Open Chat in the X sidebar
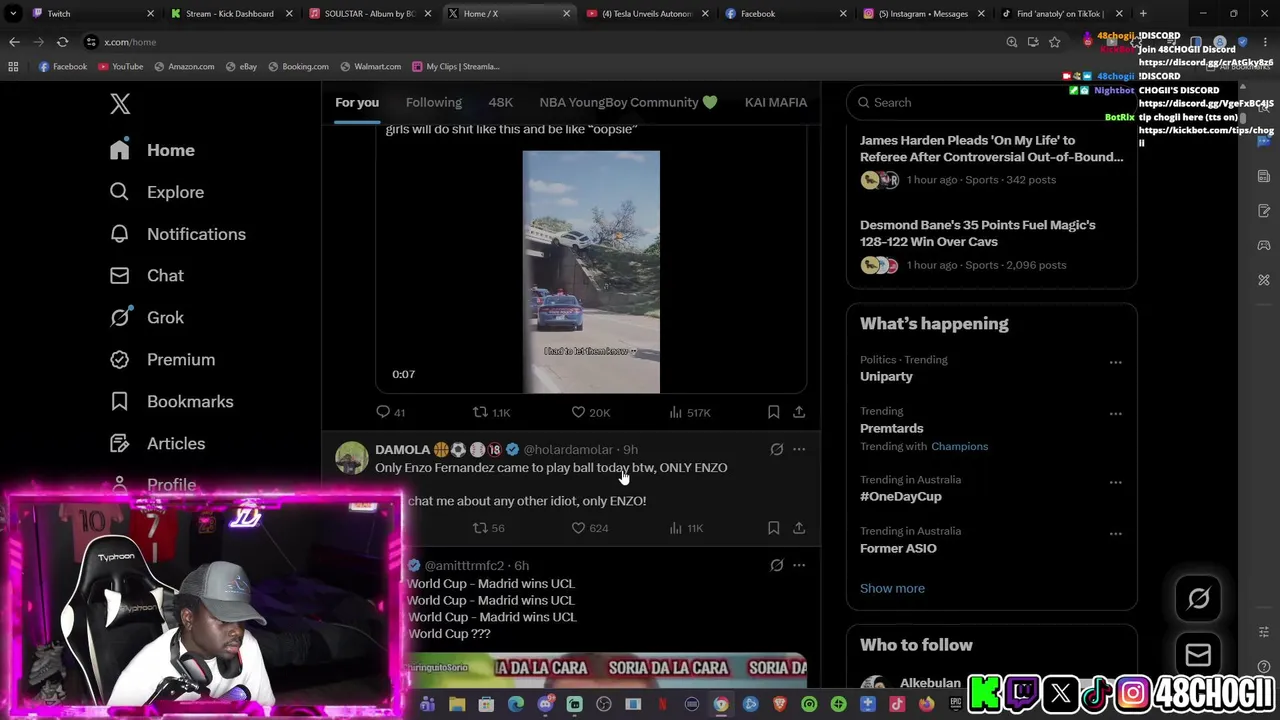 147,276
